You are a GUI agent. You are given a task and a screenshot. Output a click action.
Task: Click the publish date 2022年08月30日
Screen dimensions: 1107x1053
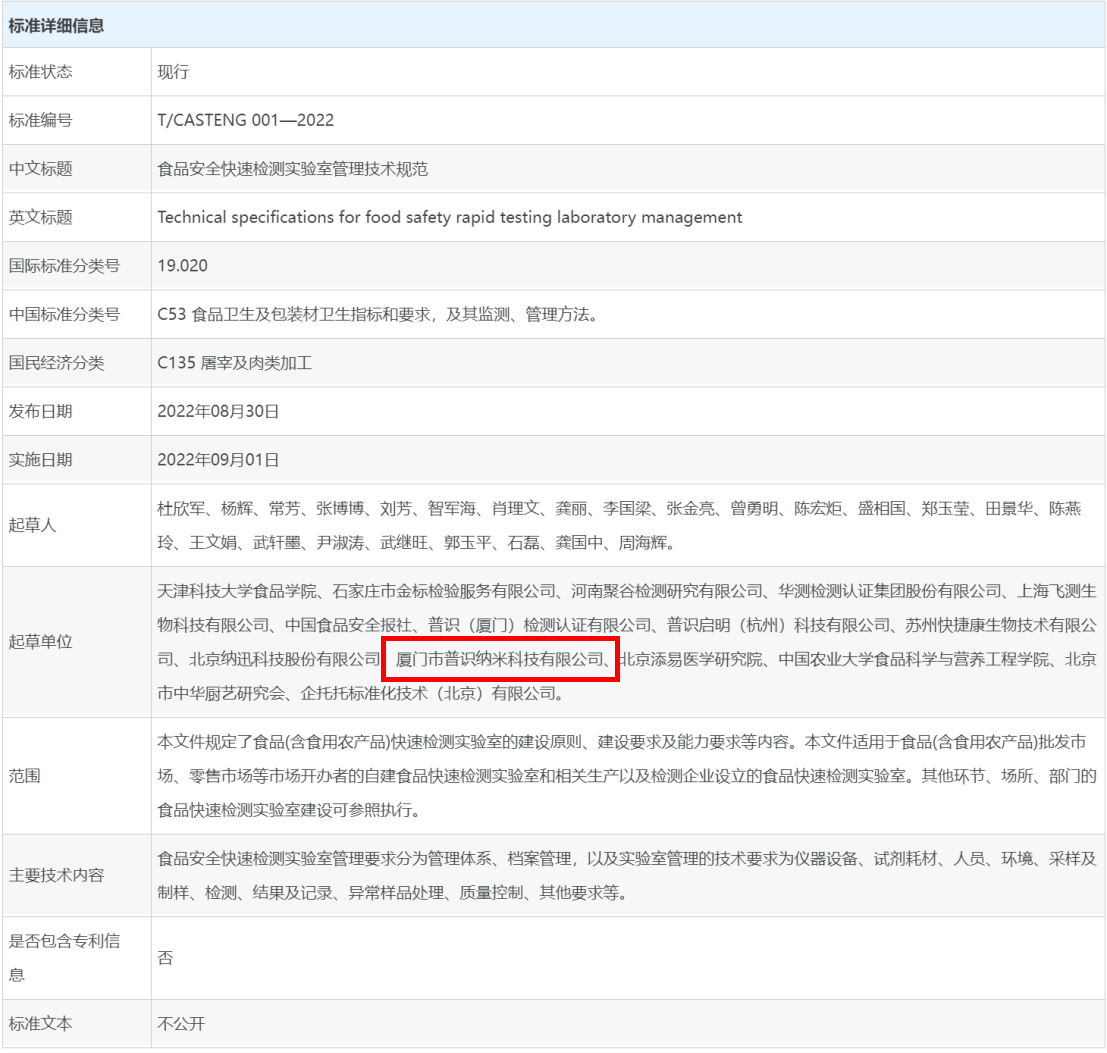(218, 411)
